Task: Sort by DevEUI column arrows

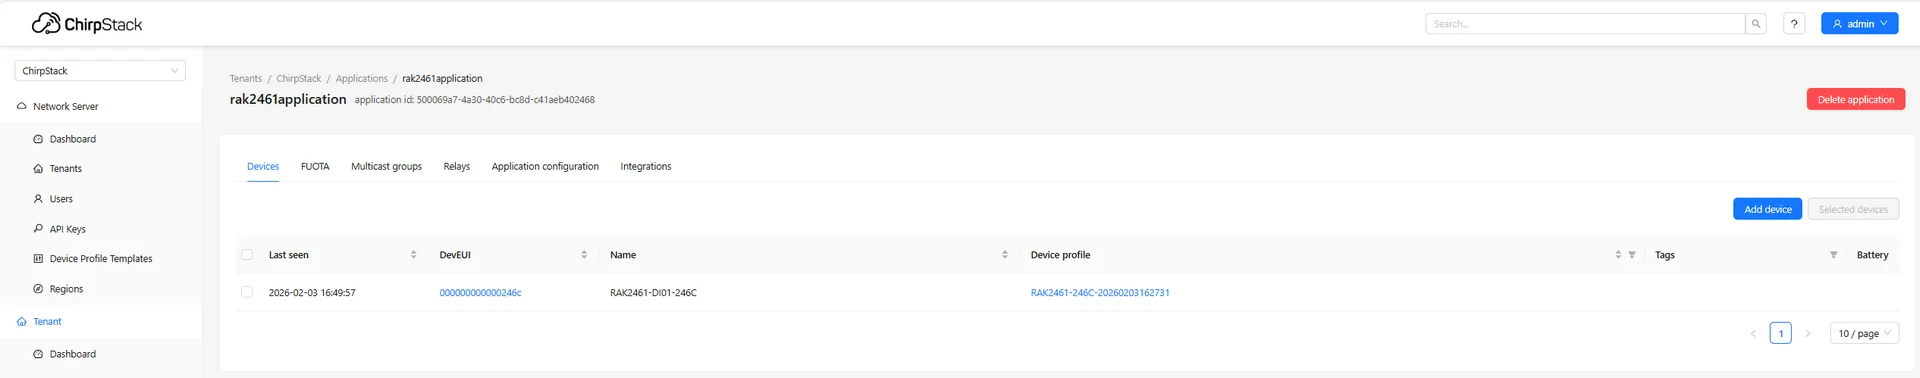Action: [x=584, y=255]
